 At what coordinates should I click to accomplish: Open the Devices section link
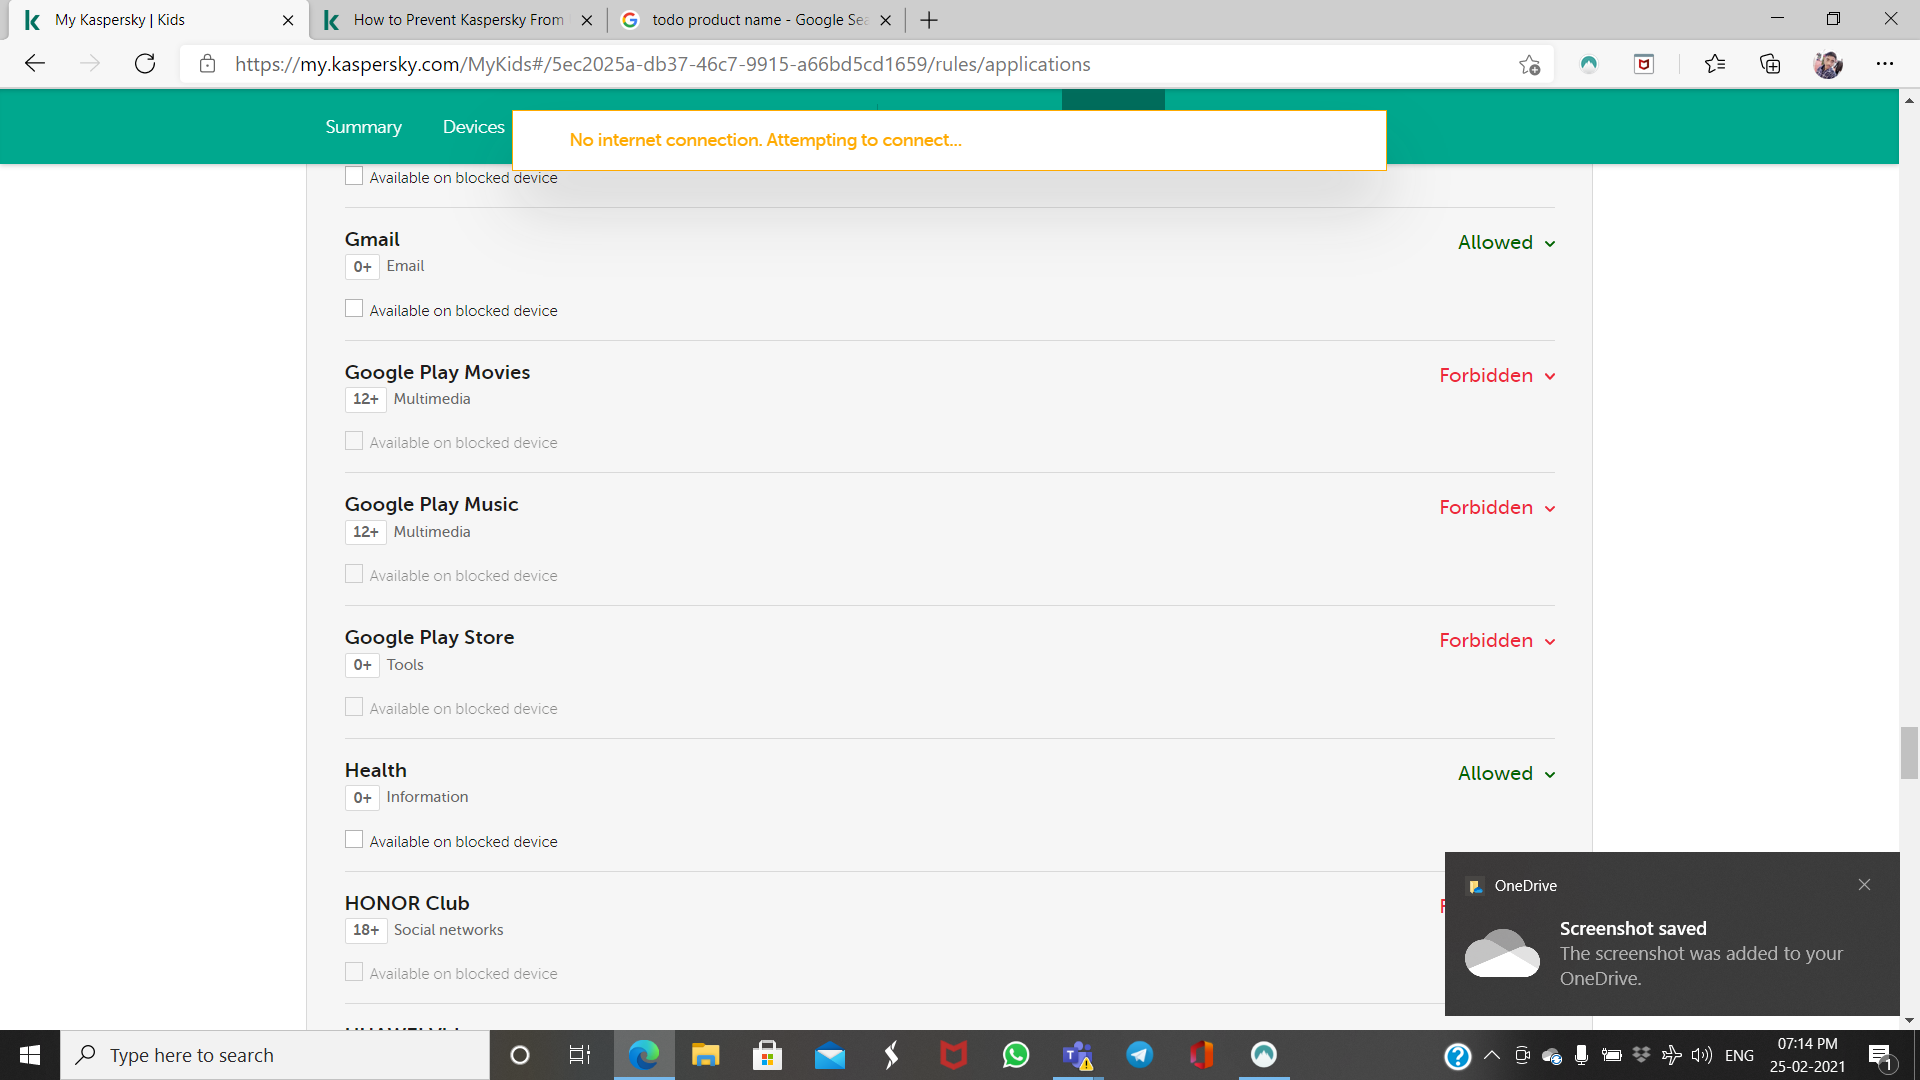(x=473, y=127)
